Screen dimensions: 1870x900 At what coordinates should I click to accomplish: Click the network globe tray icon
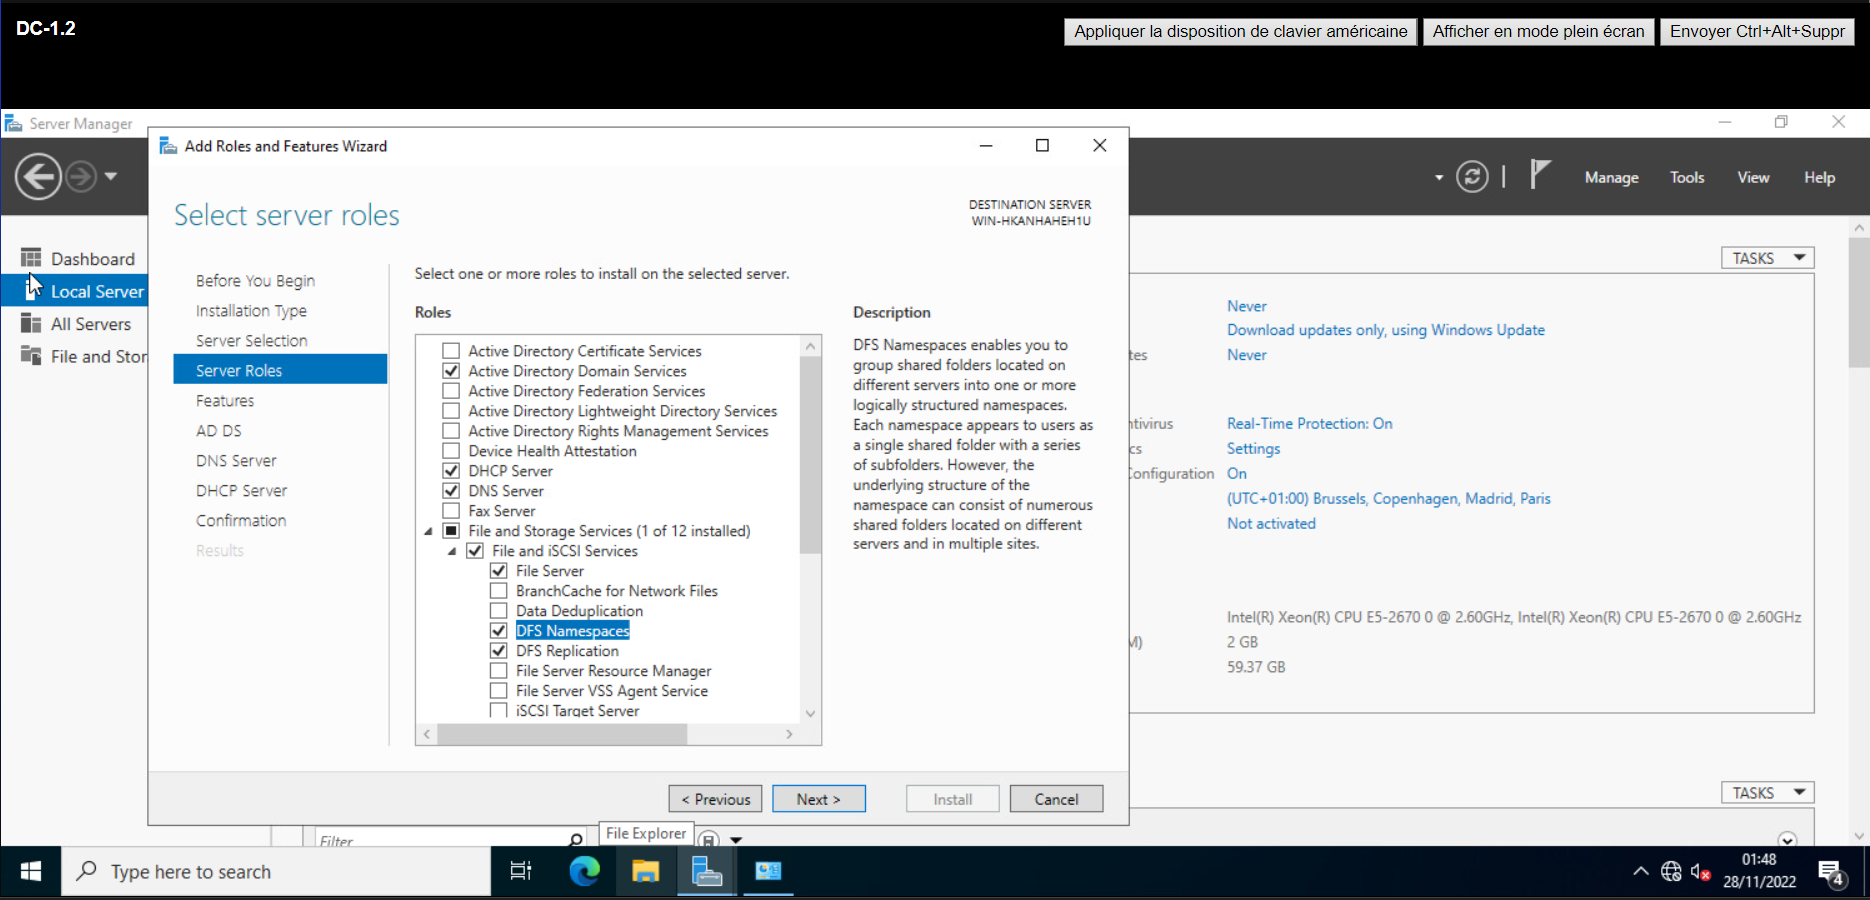pos(1671,872)
